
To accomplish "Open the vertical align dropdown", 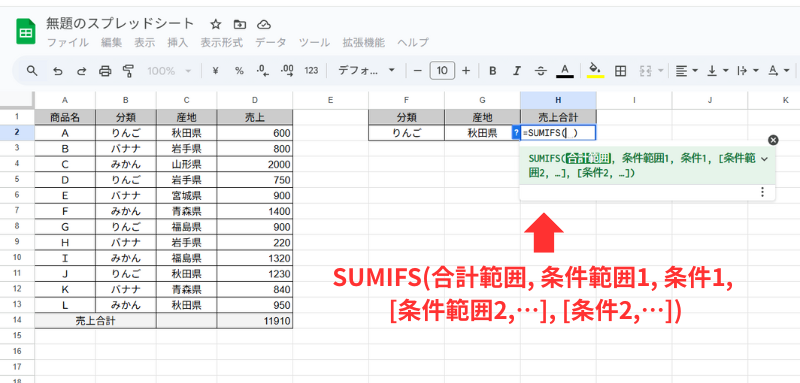I will click(x=717, y=70).
